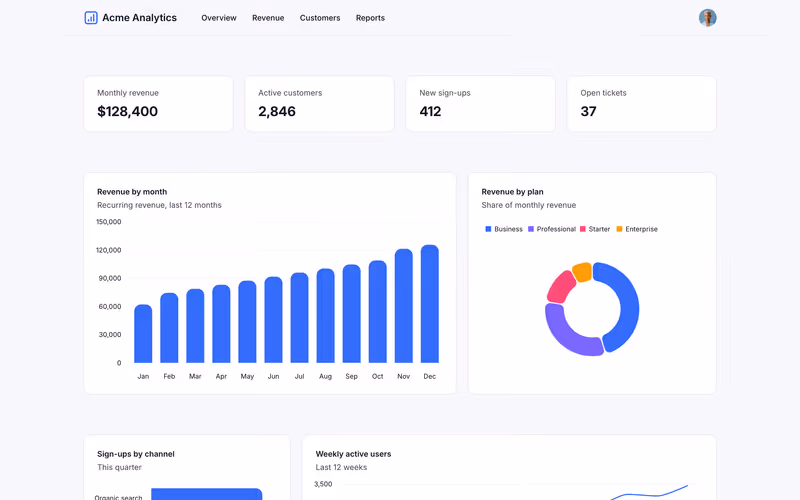Screen dimensions: 800x500
Task: Click the Apr revenue bar
Action: [221, 324]
